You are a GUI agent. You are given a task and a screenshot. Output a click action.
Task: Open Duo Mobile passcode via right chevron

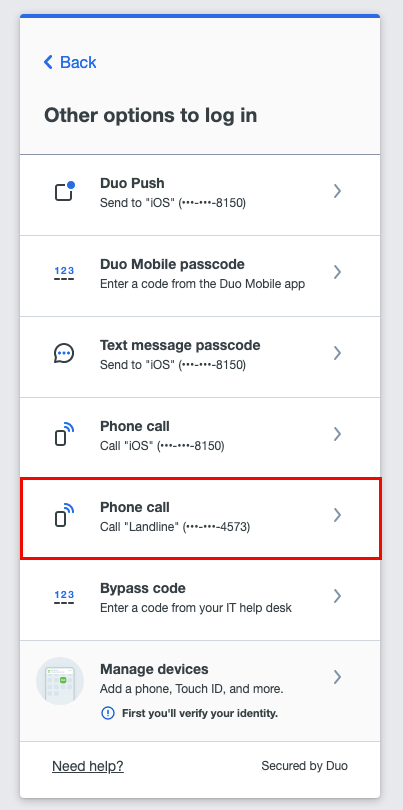337,272
